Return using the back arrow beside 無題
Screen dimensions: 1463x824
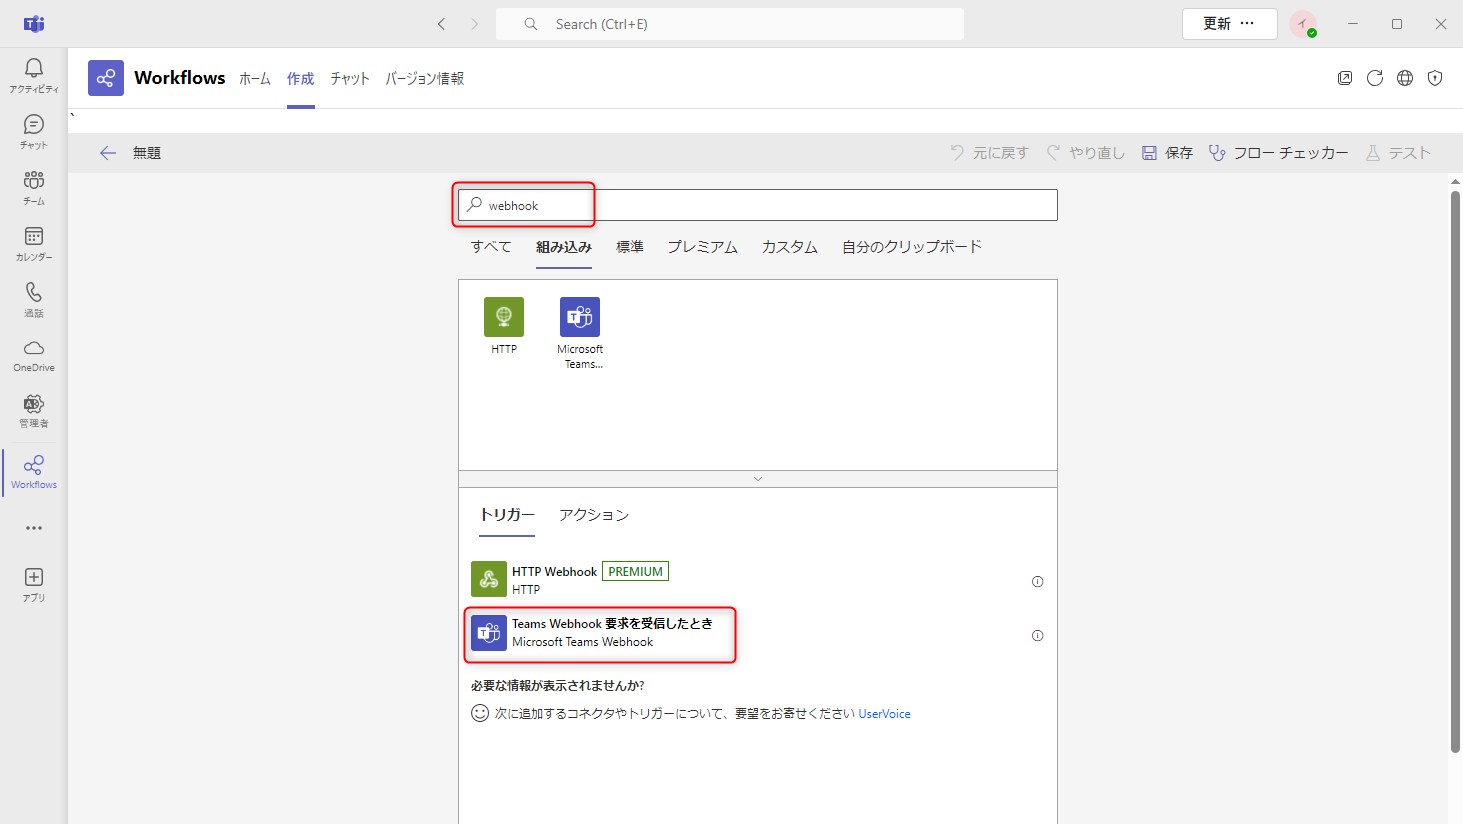click(108, 153)
